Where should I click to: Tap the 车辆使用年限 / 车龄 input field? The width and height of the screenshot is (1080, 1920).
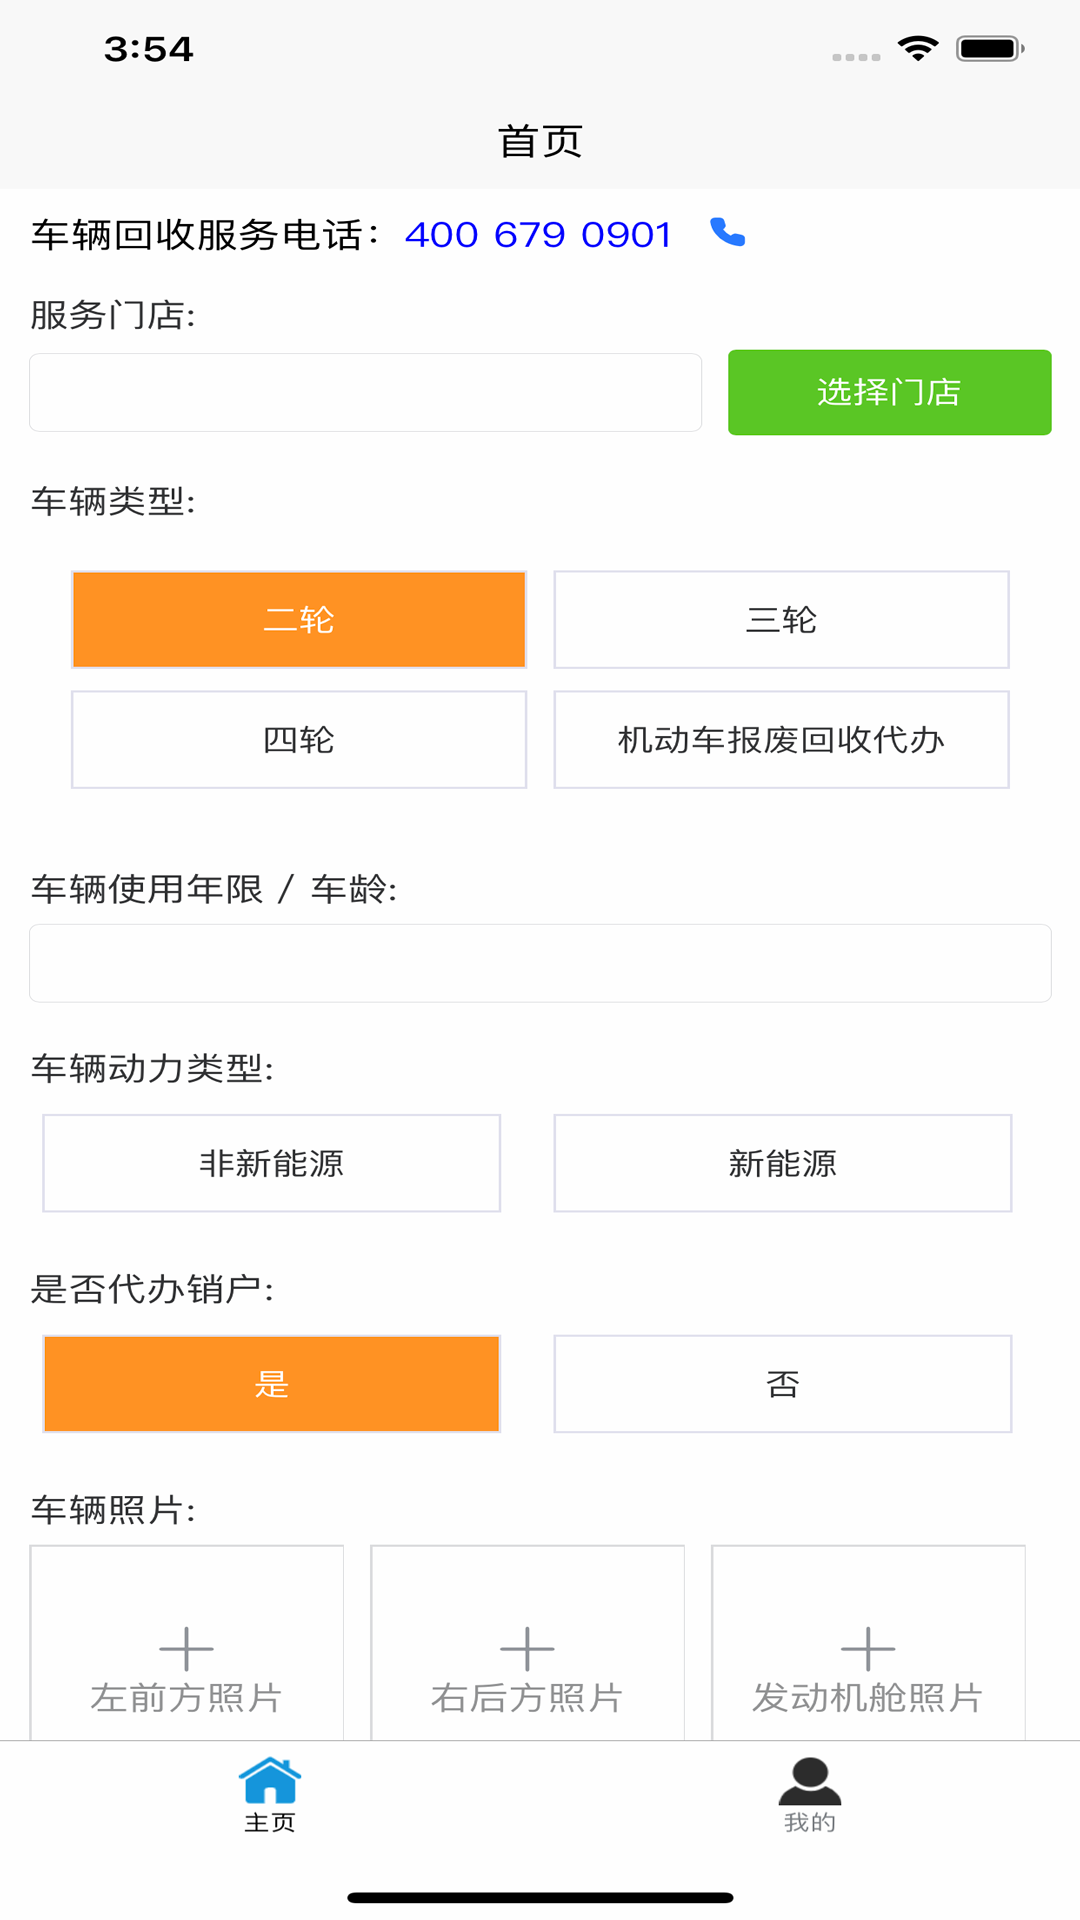(540, 963)
